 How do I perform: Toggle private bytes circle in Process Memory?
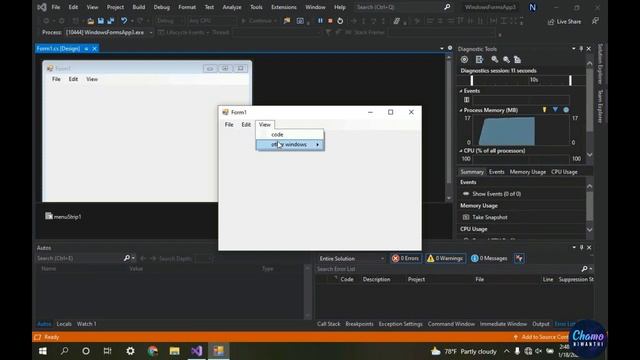(x=566, y=110)
